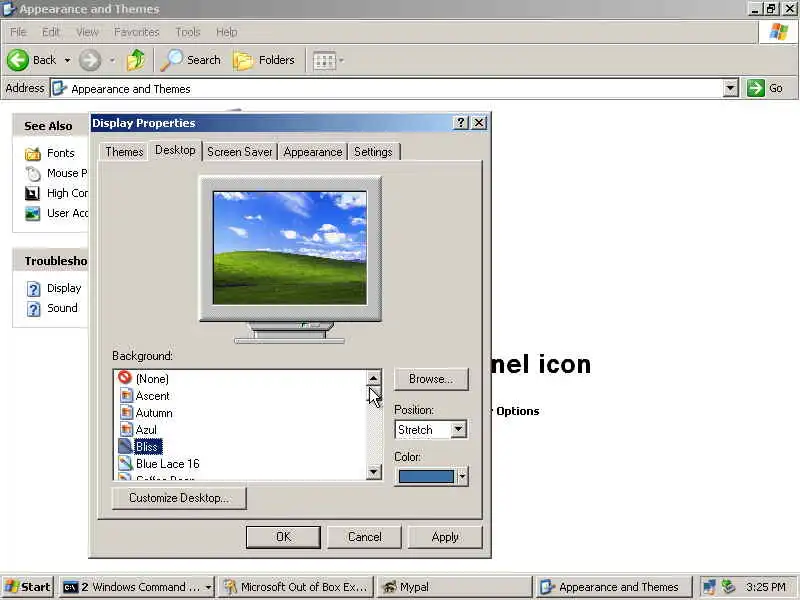Open the Edit menu
This screenshot has height=600, width=800.
(x=51, y=32)
